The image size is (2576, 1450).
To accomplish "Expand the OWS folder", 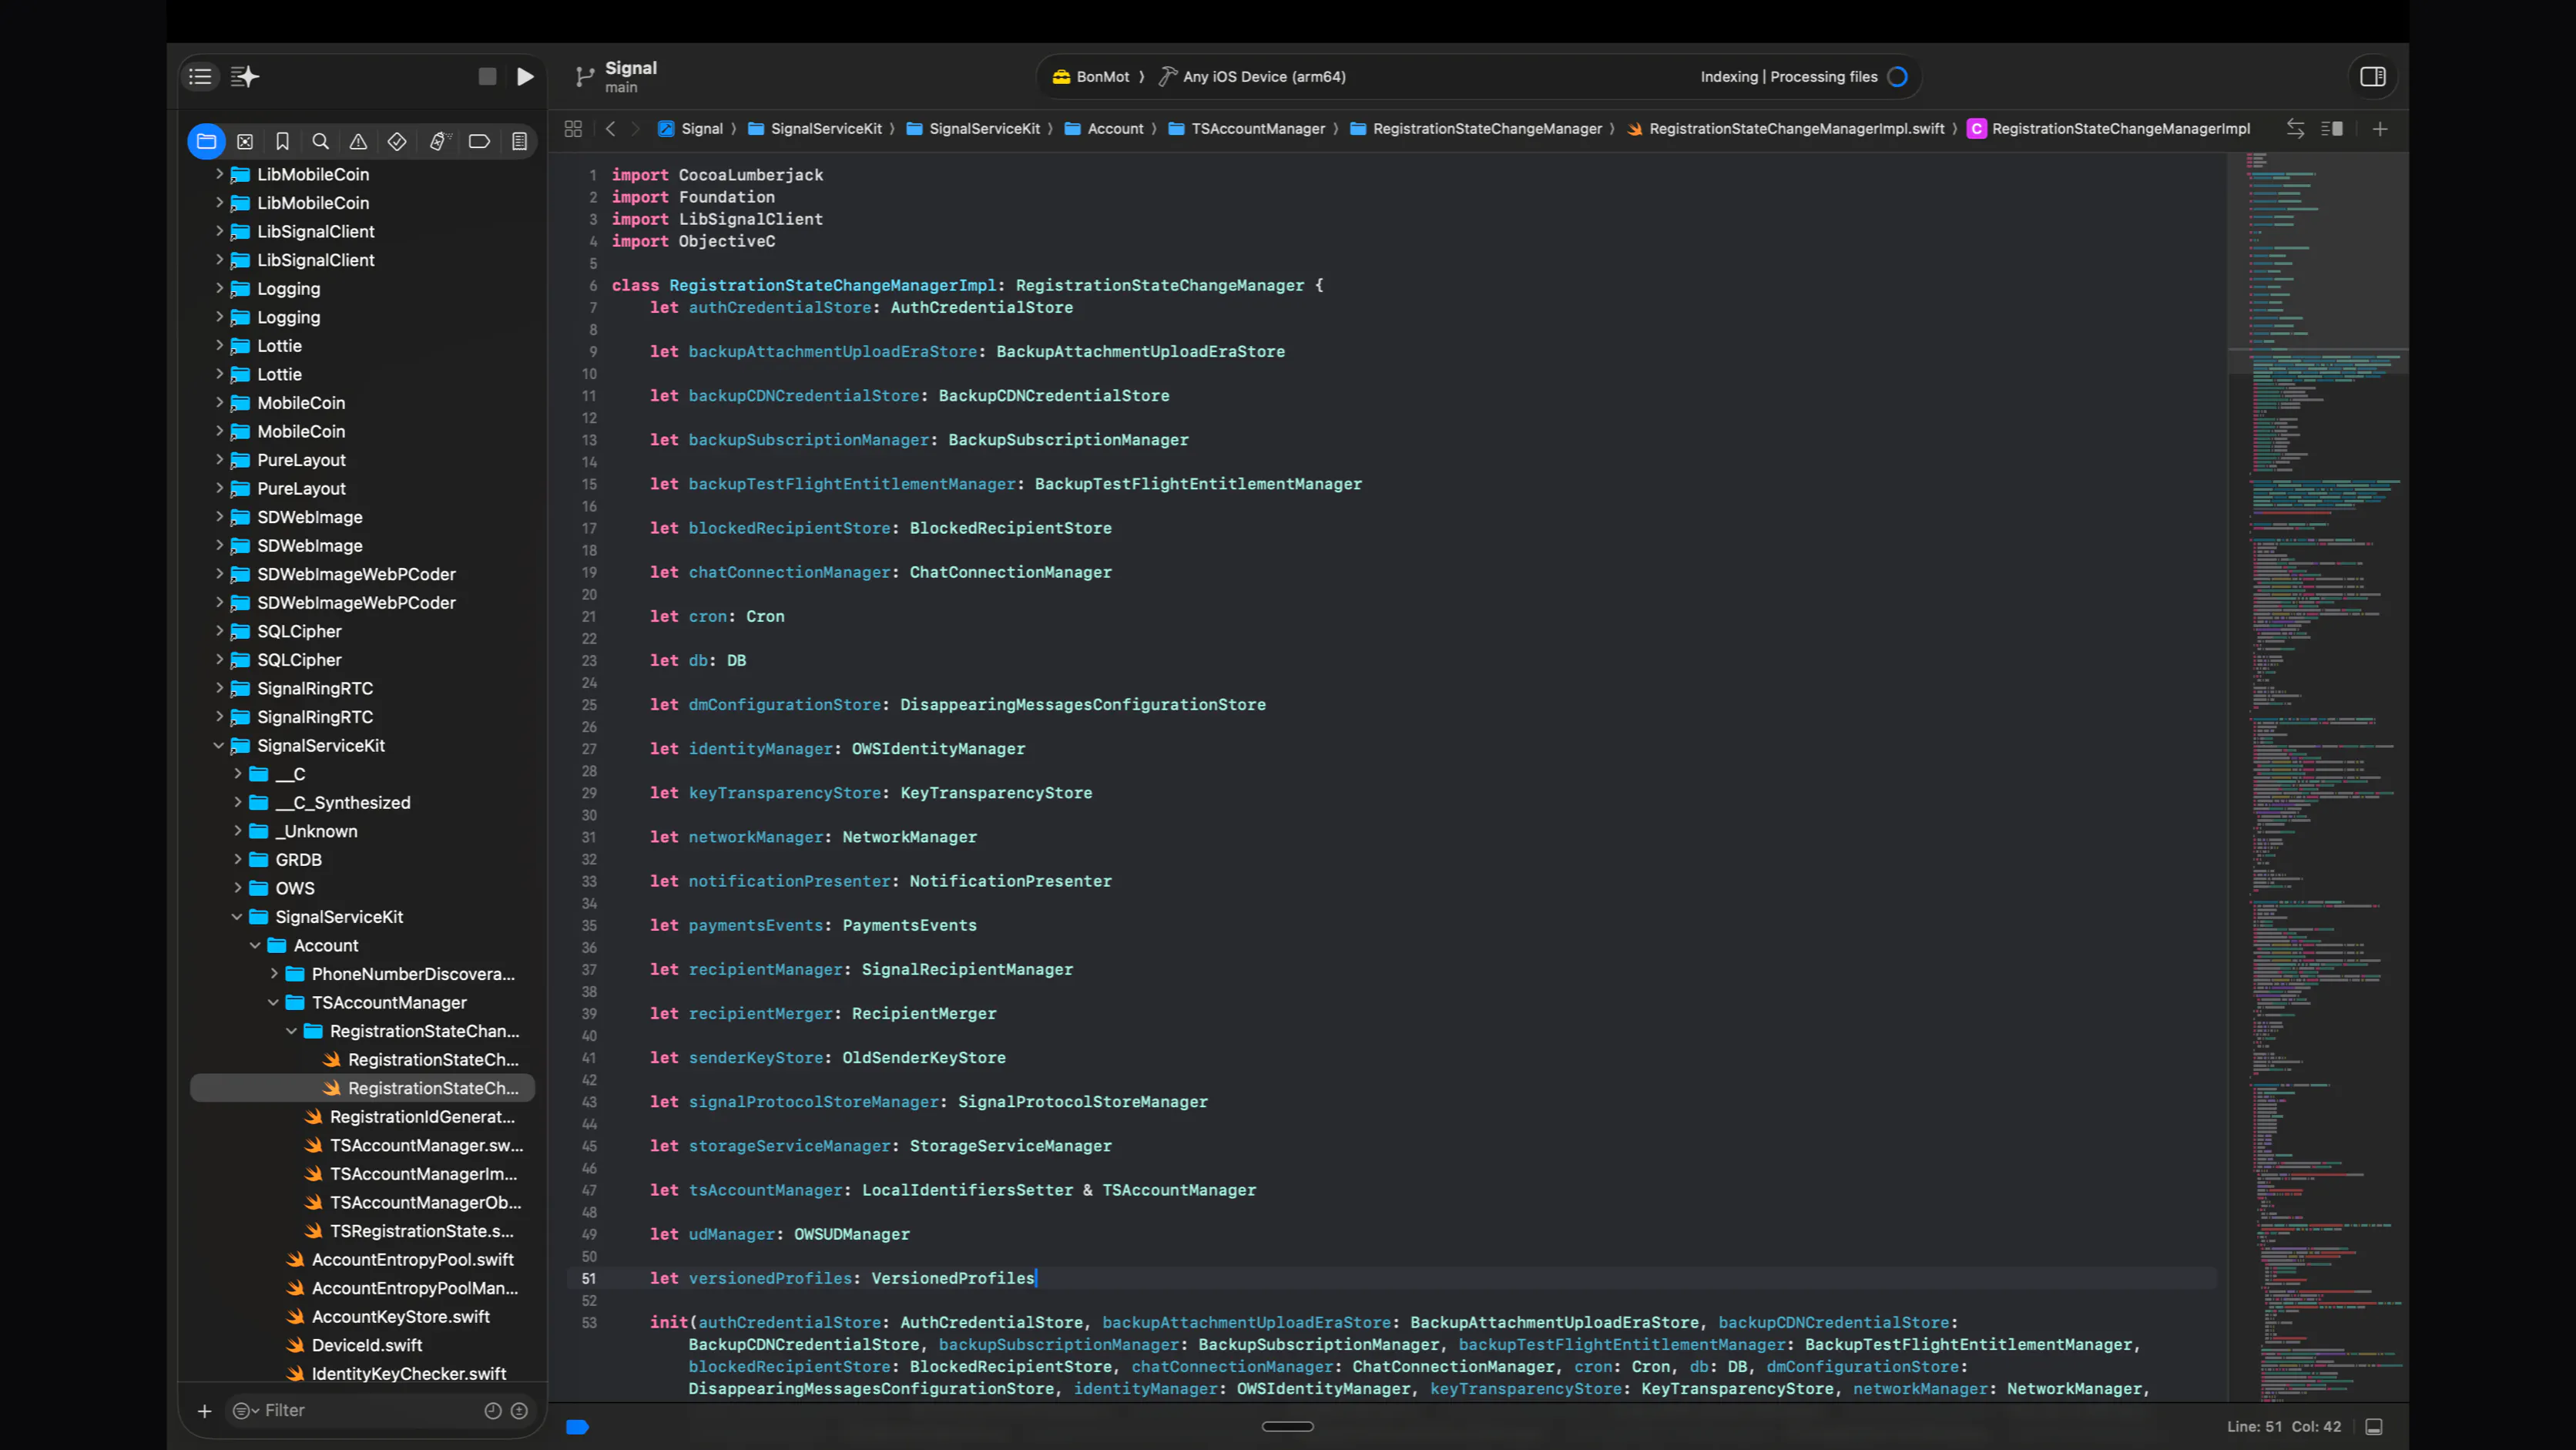I will click(238, 888).
